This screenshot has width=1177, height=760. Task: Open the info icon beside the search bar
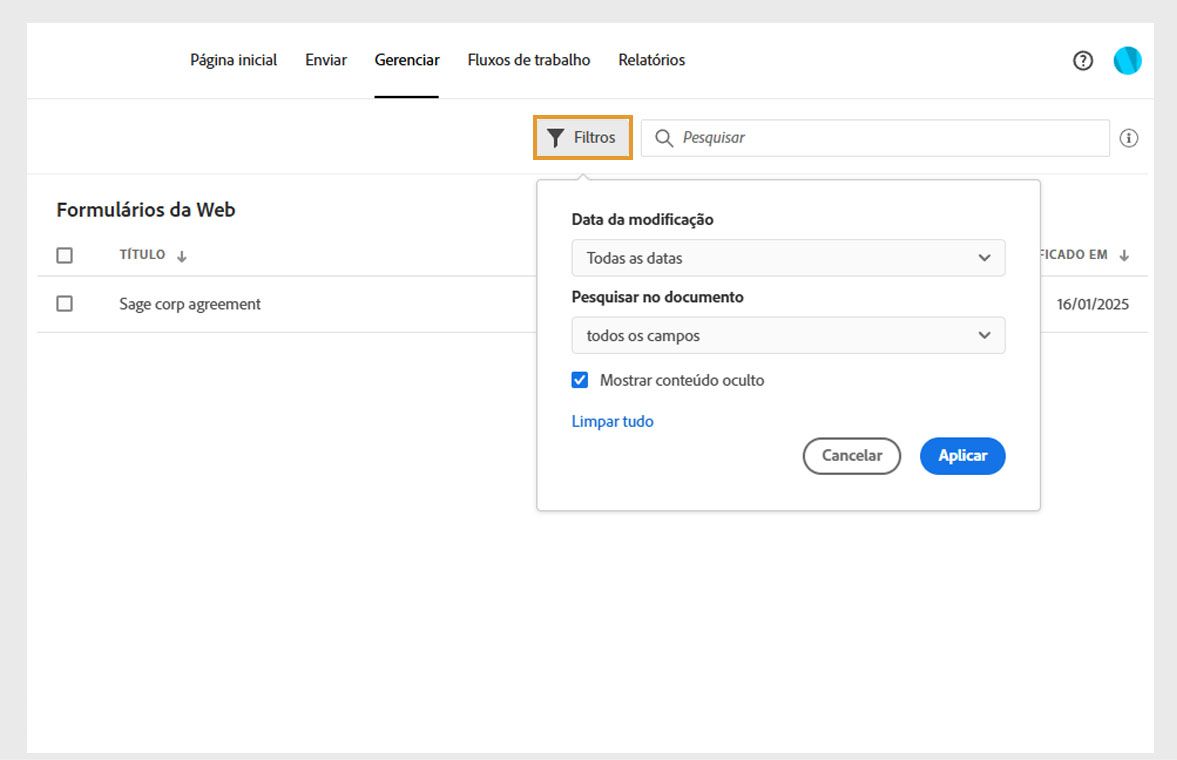coord(1129,138)
